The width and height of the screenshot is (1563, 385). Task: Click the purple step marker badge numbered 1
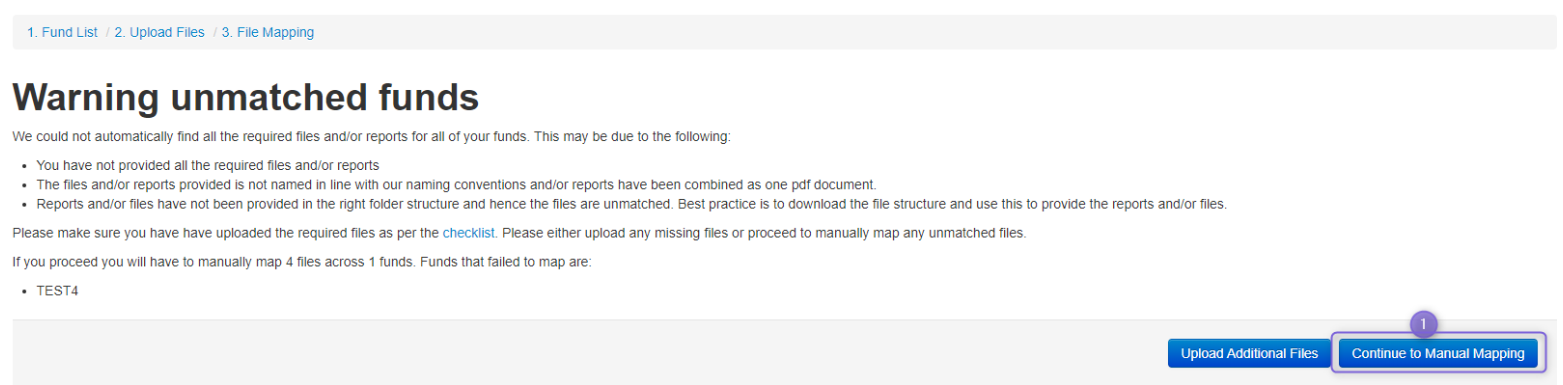[1423, 325]
